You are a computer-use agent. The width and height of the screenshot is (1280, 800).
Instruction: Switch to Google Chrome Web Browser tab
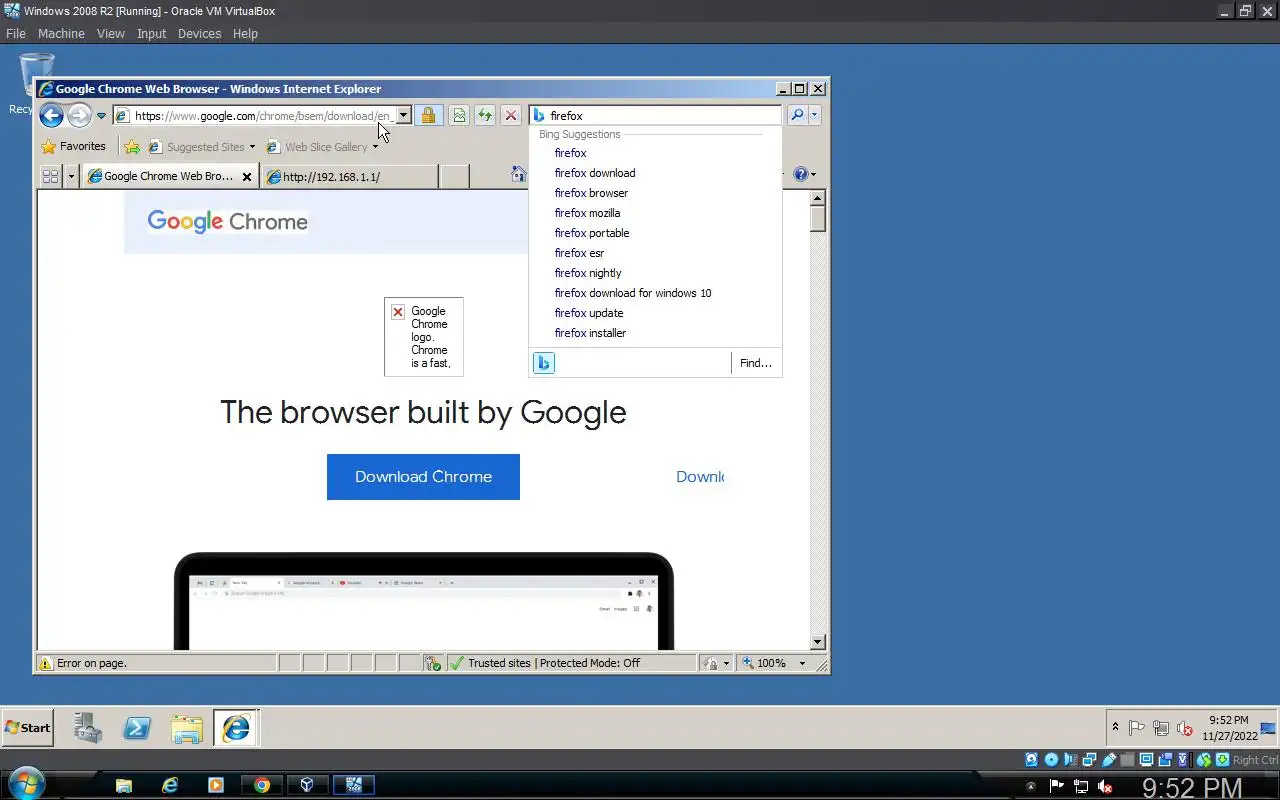coord(160,176)
